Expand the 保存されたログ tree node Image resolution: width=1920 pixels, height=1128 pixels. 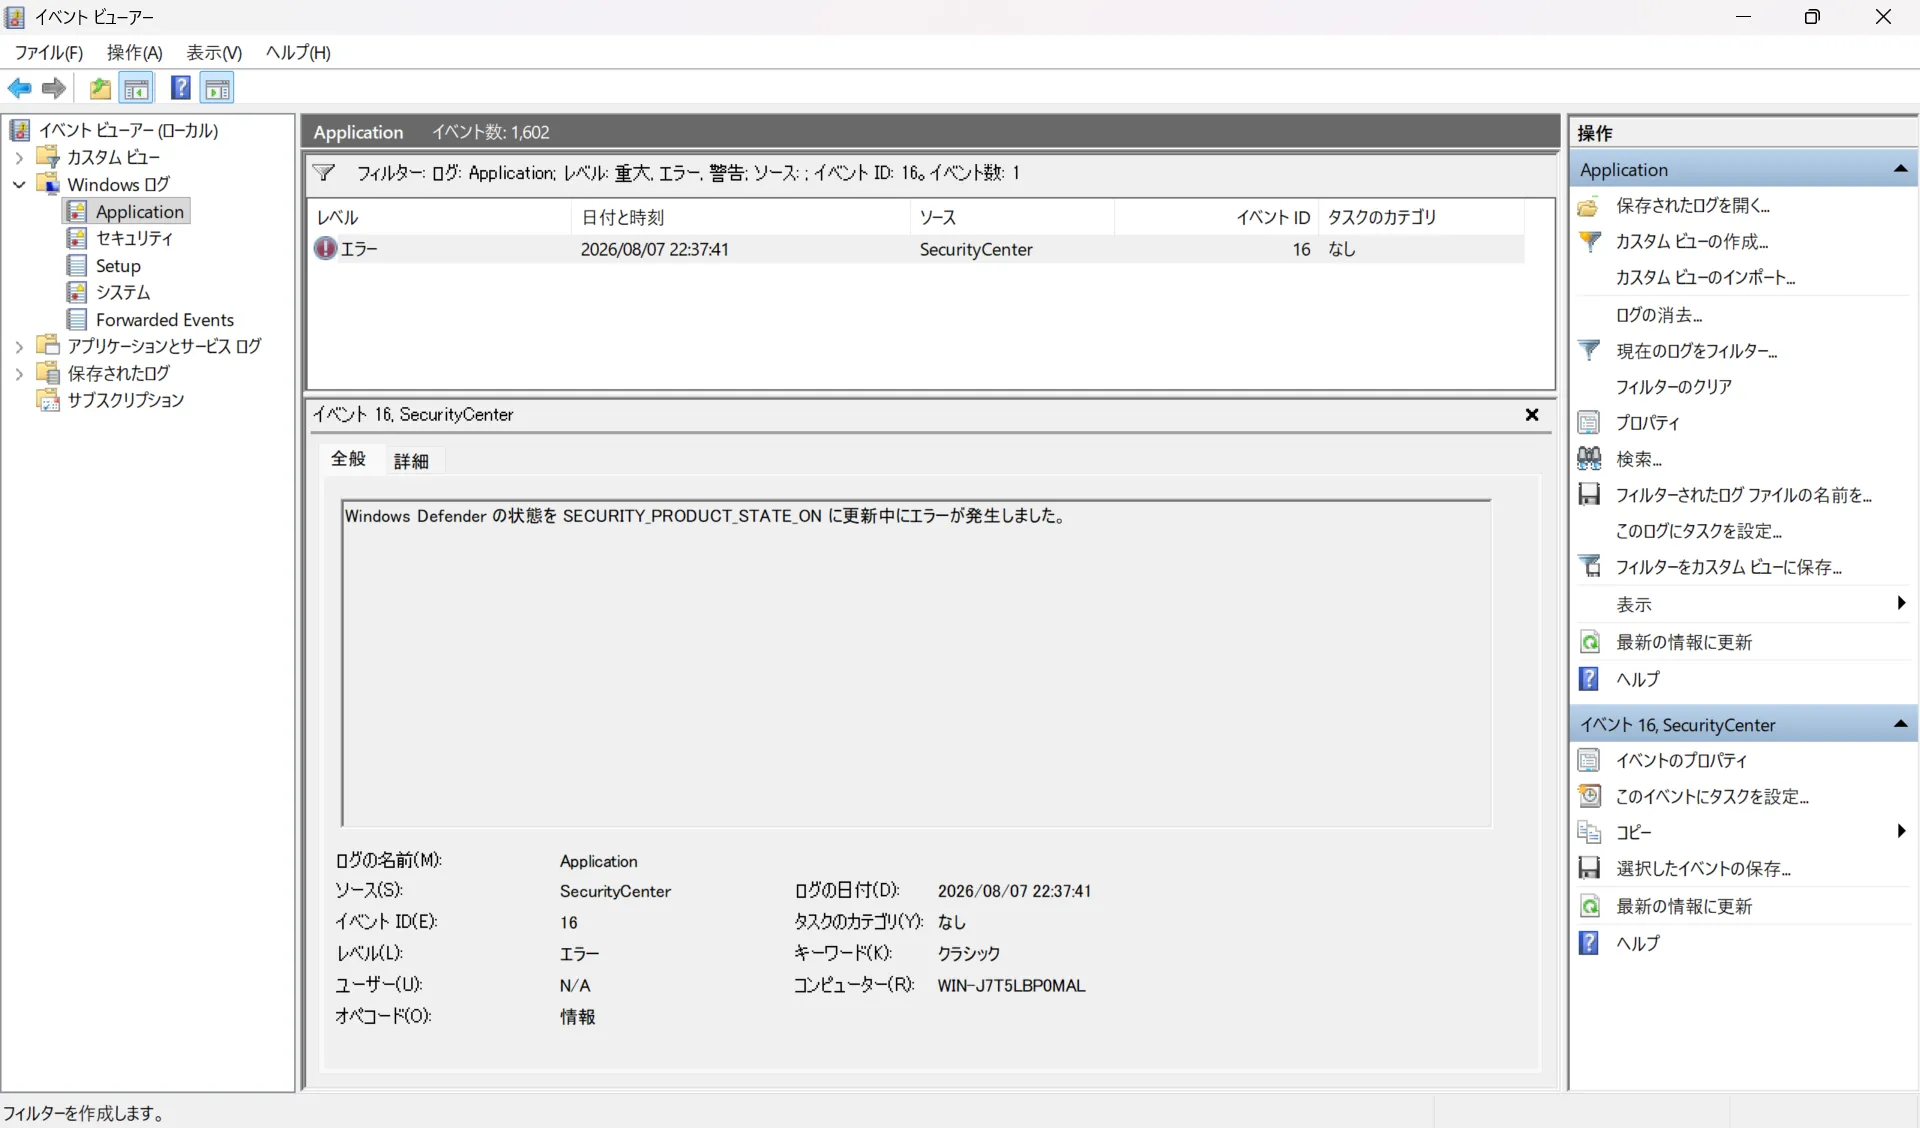(x=19, y=373)
